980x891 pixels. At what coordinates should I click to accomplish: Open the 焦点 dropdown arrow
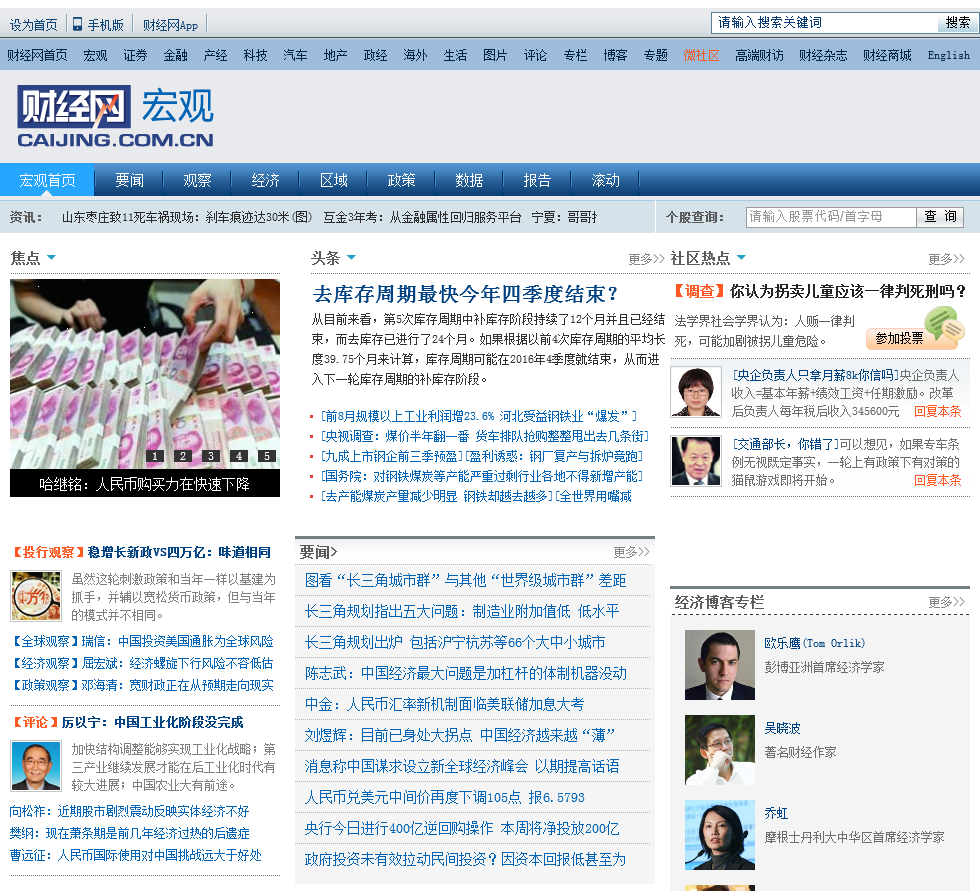51,257
